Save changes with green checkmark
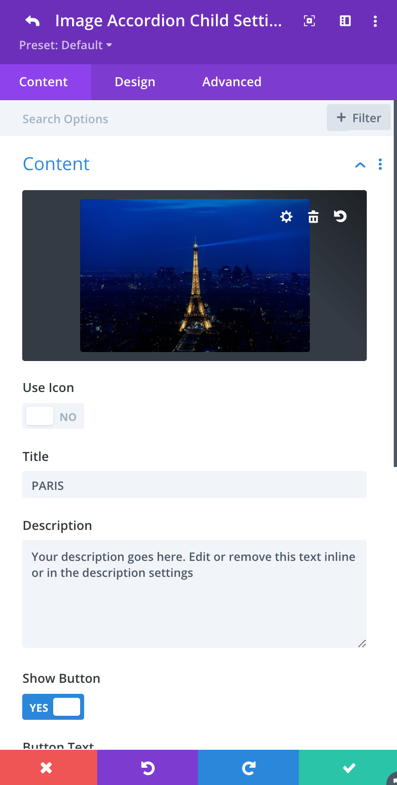Viewport: 397px width, 785px height. [348, 767]
